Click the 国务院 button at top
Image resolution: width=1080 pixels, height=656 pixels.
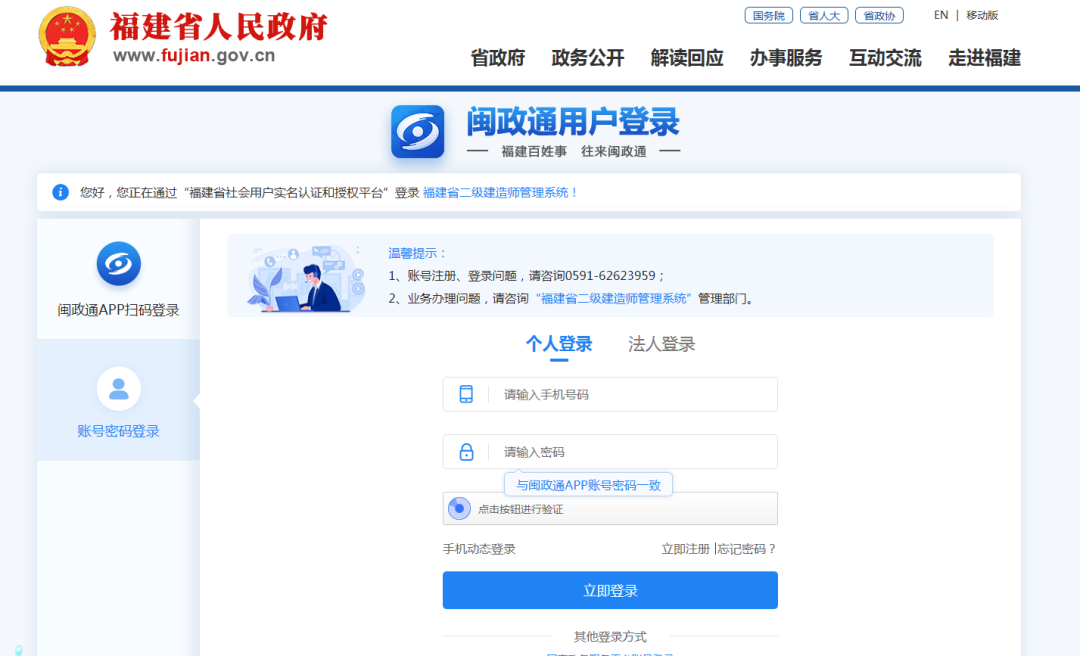(x=768, y=15)
